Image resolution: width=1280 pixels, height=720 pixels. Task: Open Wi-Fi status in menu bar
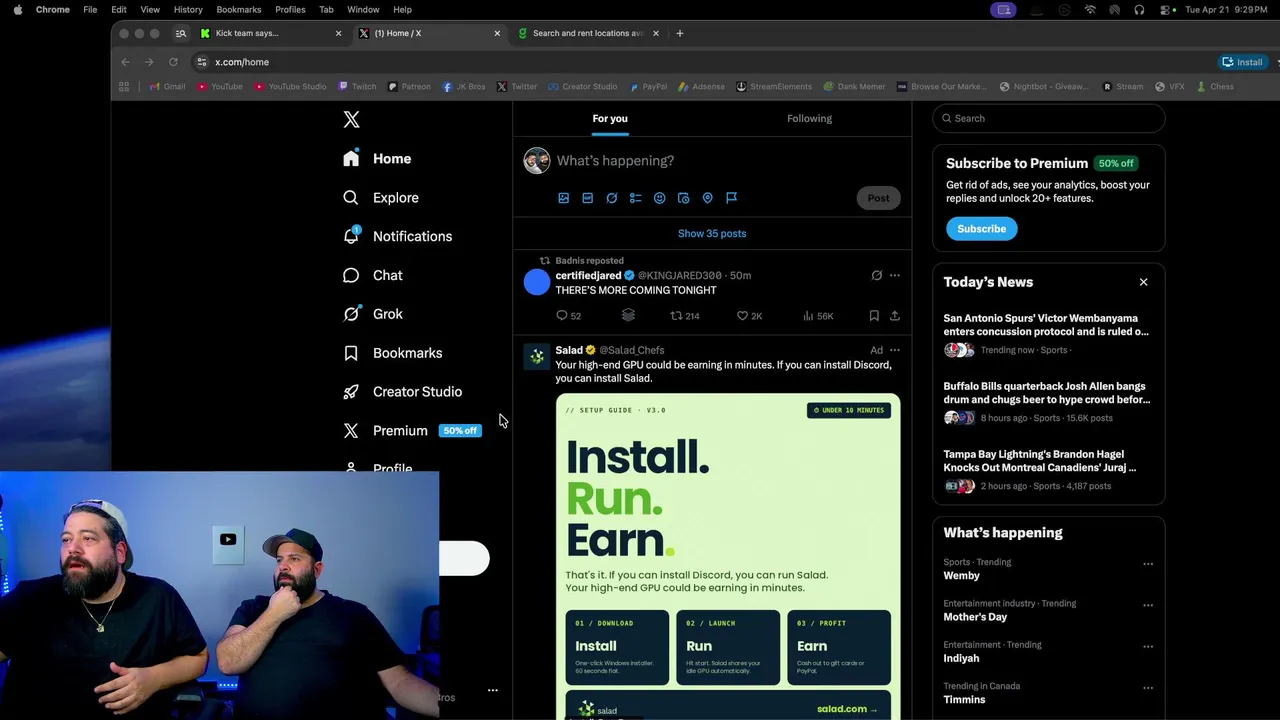click(x=1090, y=9)
